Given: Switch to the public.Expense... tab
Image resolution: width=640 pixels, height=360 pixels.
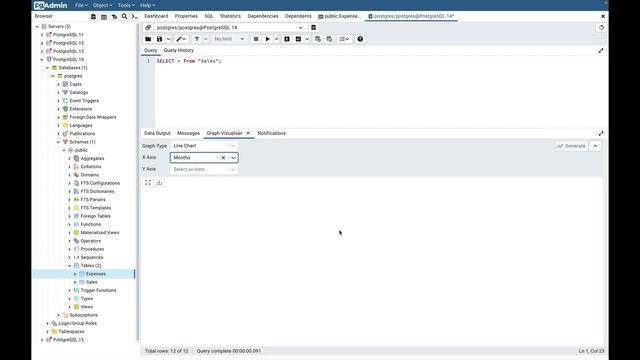Looking at the screenshot, I should click(340, 16).
